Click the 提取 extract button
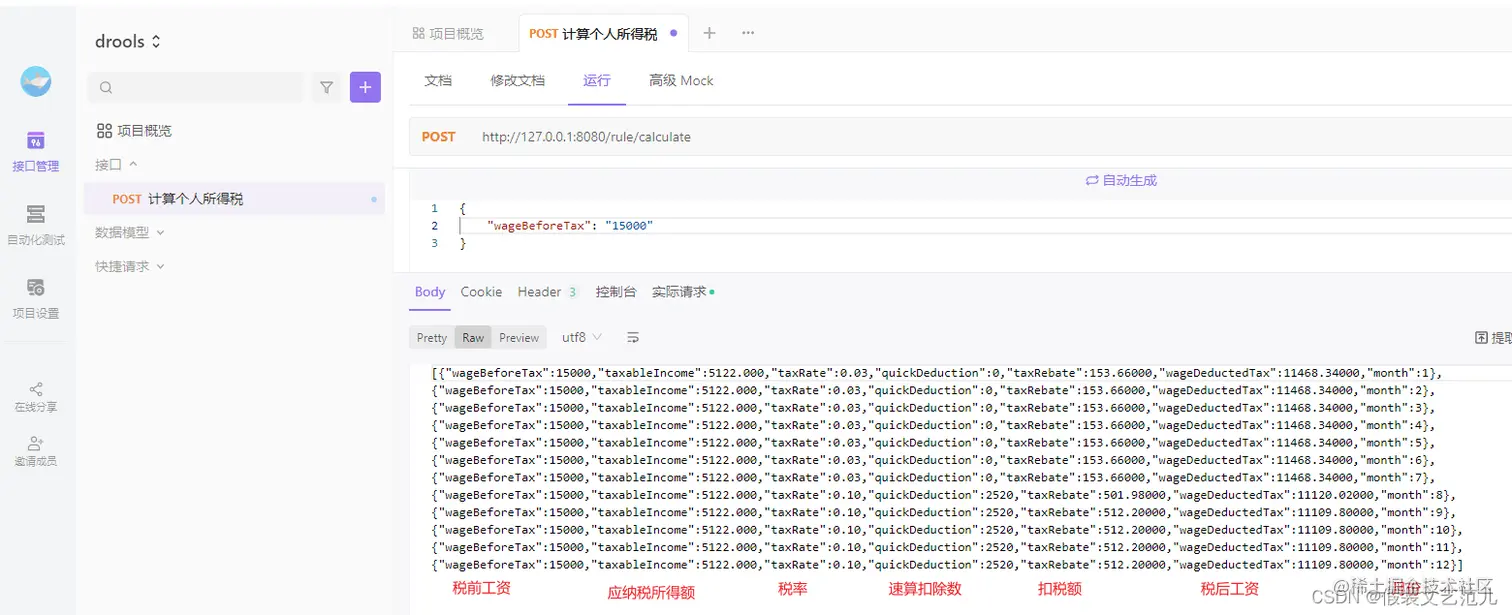The width and height of the screenshot is (1512, 615). pos(1493,338)
